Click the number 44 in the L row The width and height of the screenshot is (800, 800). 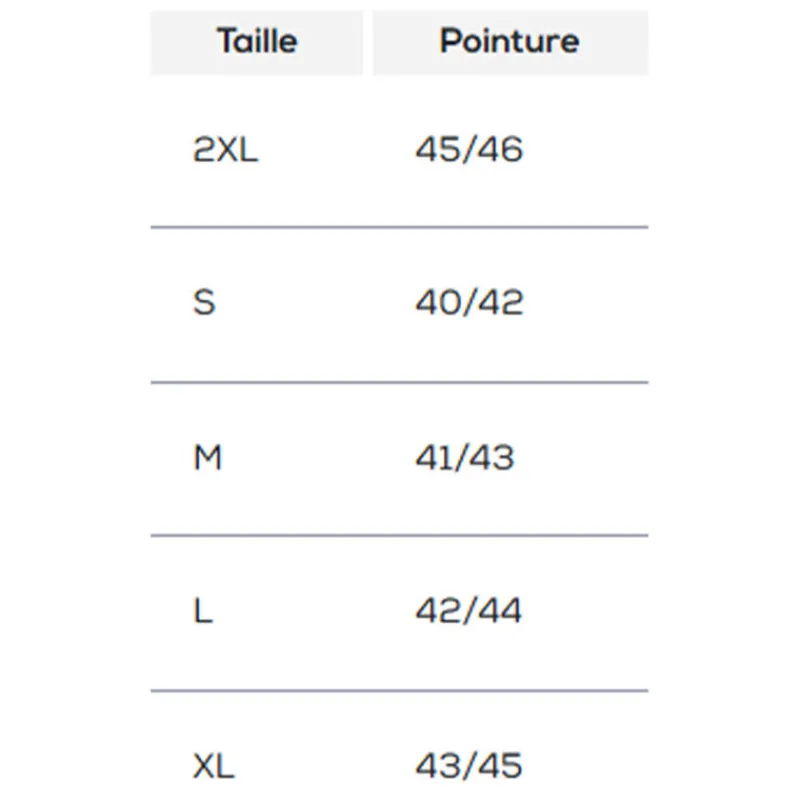(x=502, y=611)
